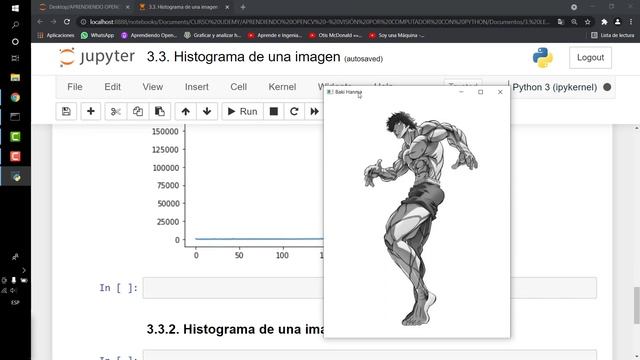Run the selected cell
Image resolution: width=640 pixels, height=360 pixels.
242,111
